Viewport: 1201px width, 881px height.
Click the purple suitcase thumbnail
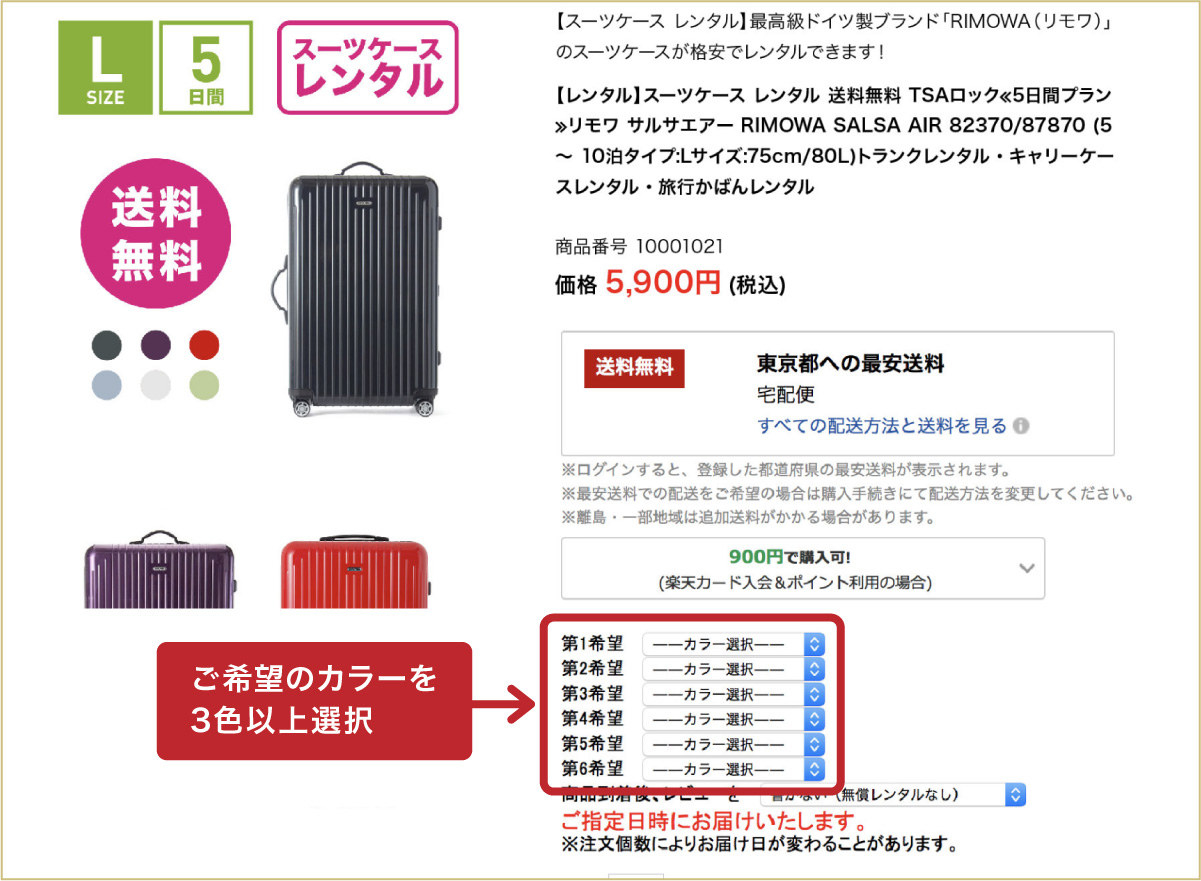point(156,569)
